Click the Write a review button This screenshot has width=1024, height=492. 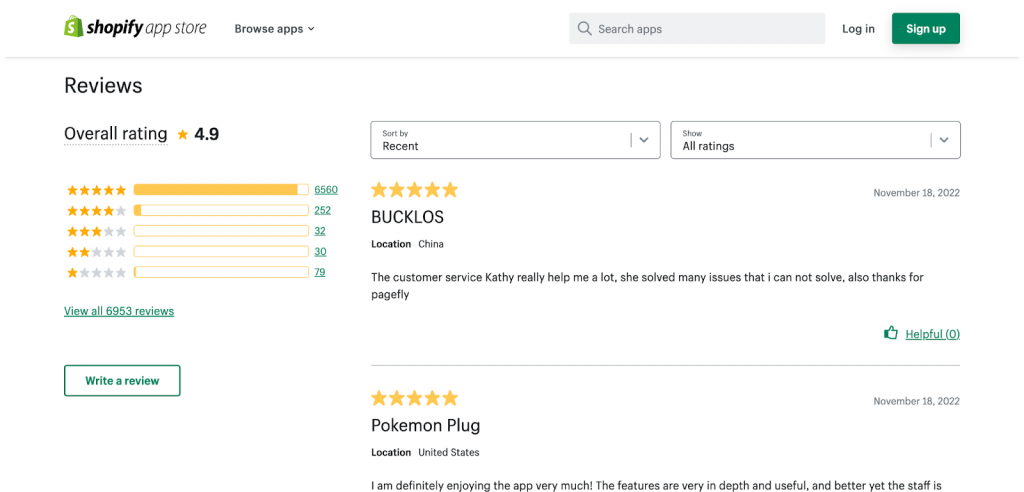click(x=122, y=380)
